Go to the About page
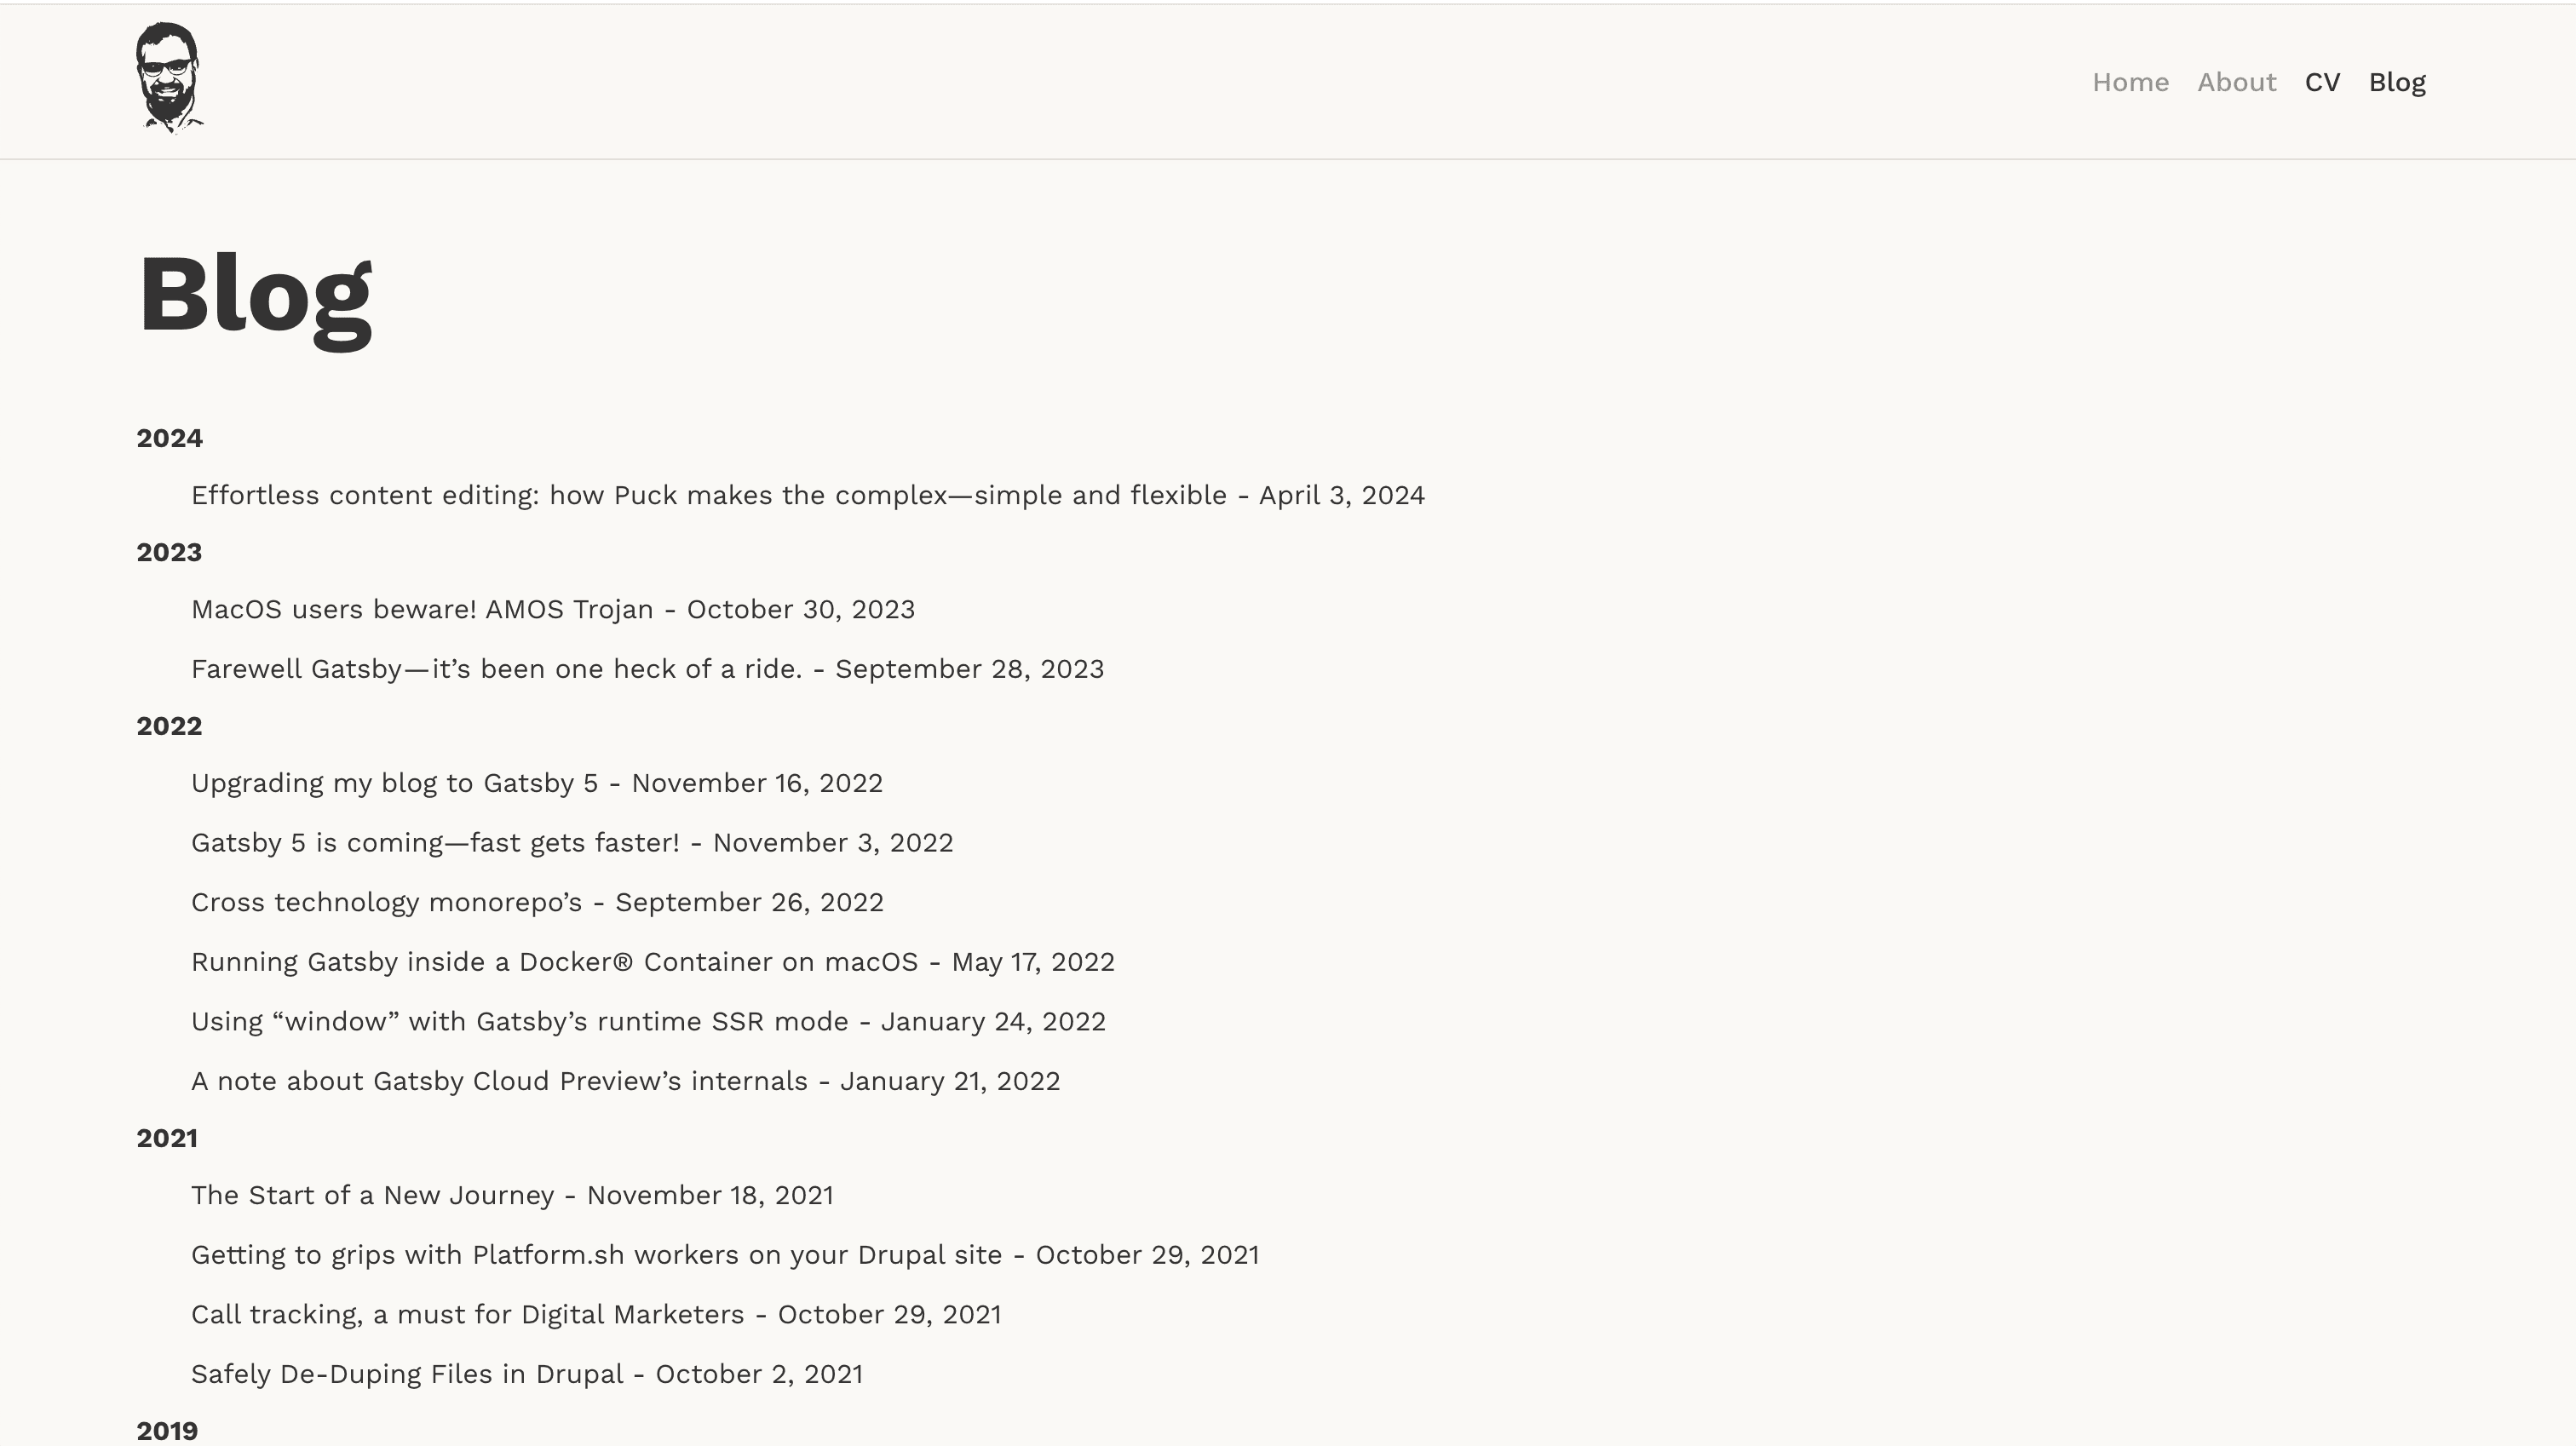The height and width of the screenshot is (1446, 2576). pos(2236,82)
